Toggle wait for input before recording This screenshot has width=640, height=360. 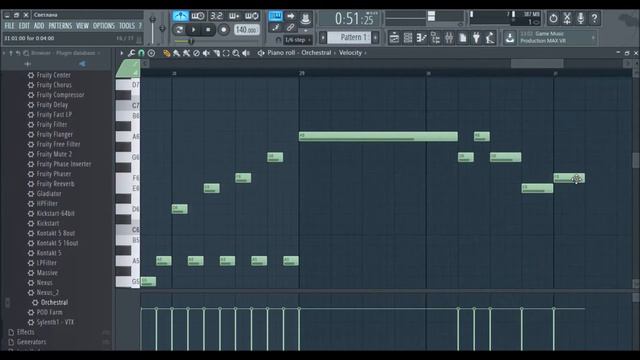click(x=198, y=16)
